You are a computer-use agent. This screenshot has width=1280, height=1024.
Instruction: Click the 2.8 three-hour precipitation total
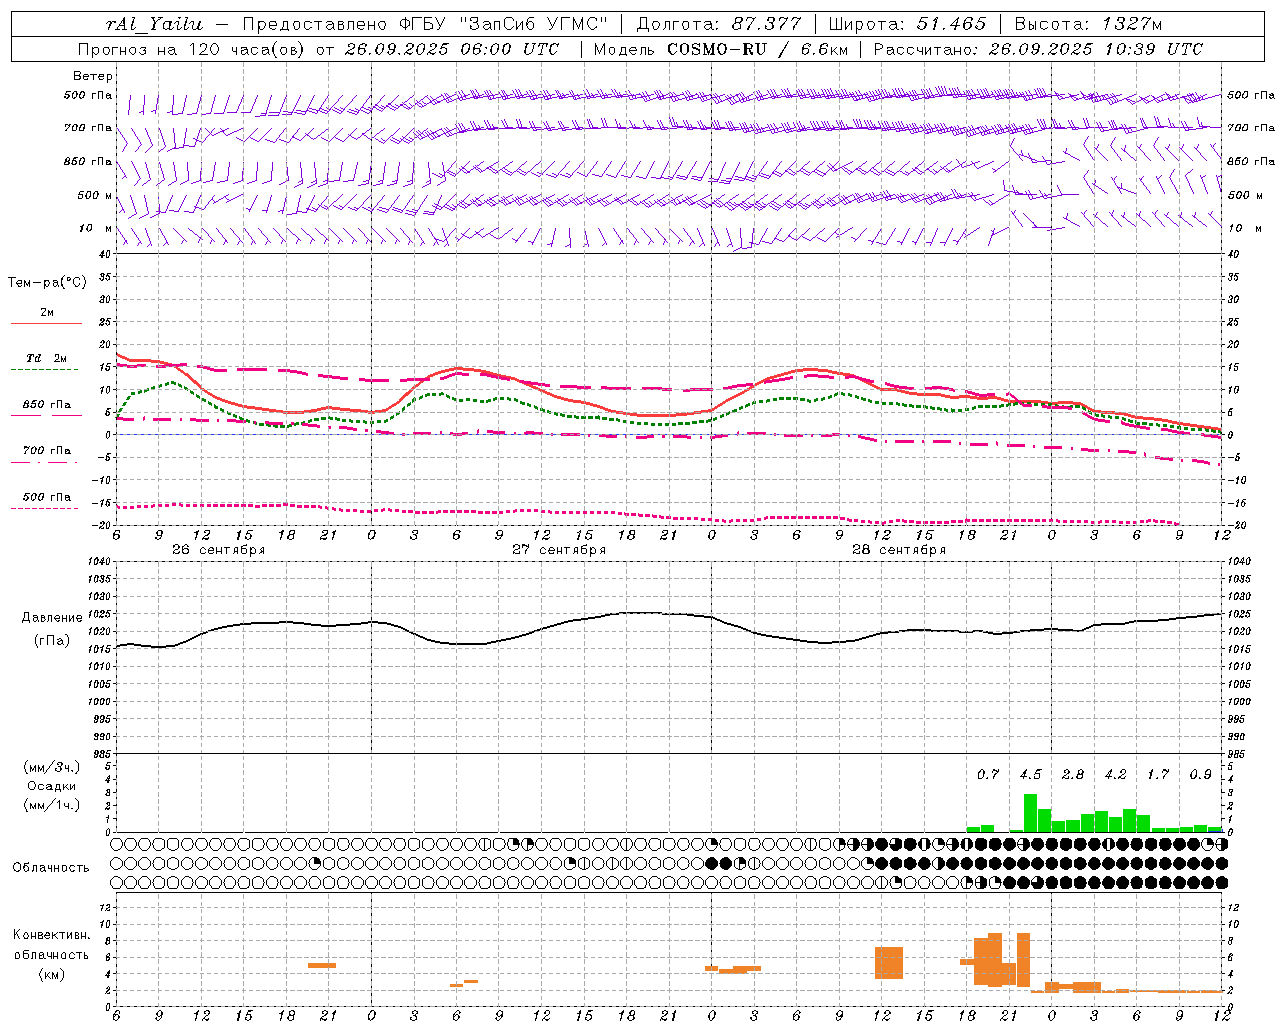click(1073, 775)
